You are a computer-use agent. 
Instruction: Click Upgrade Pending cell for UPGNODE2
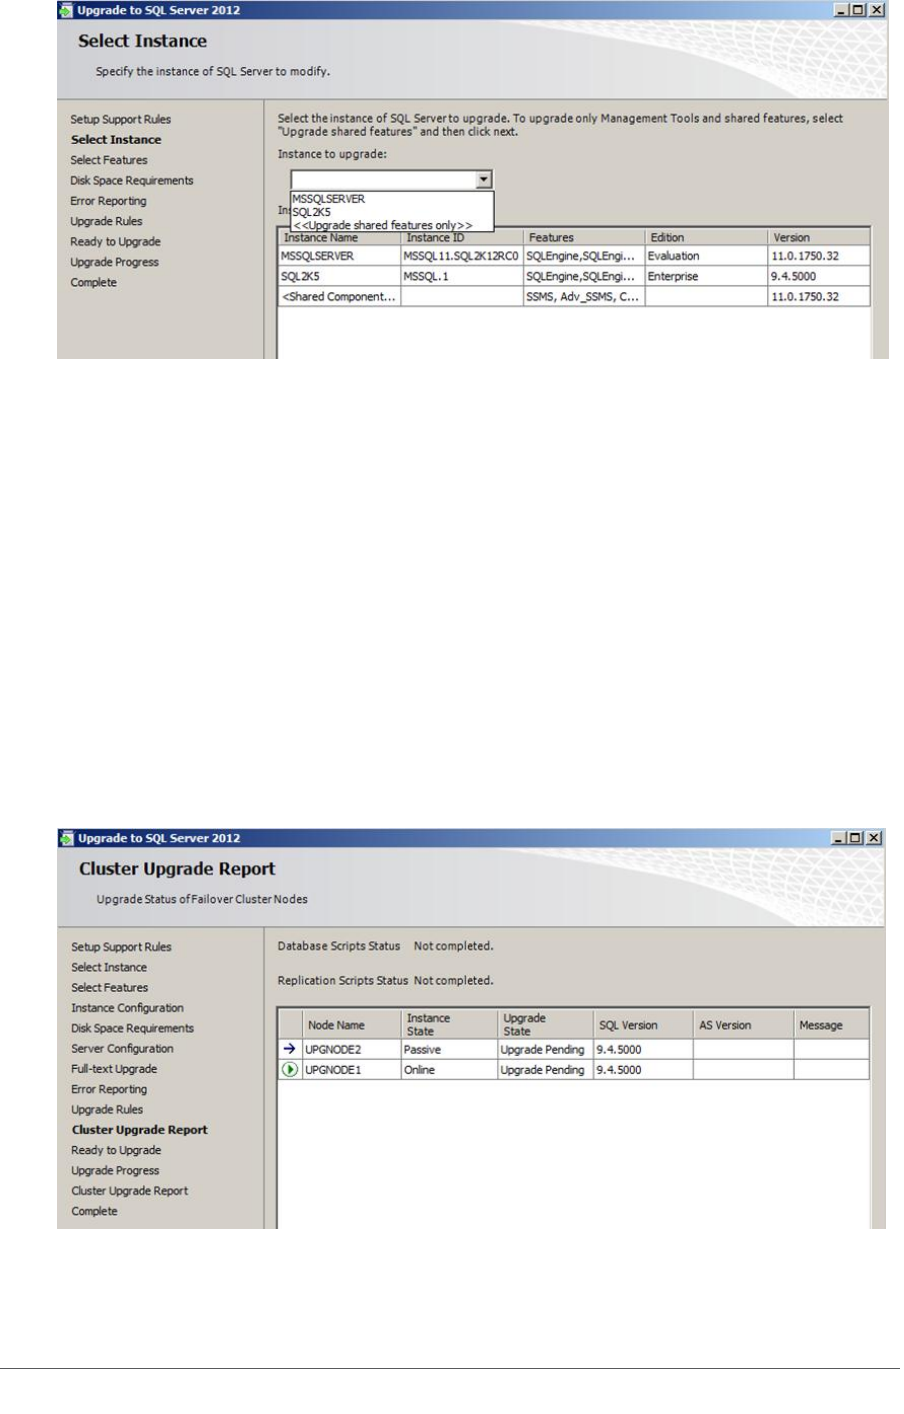[x=545, y=1050]
